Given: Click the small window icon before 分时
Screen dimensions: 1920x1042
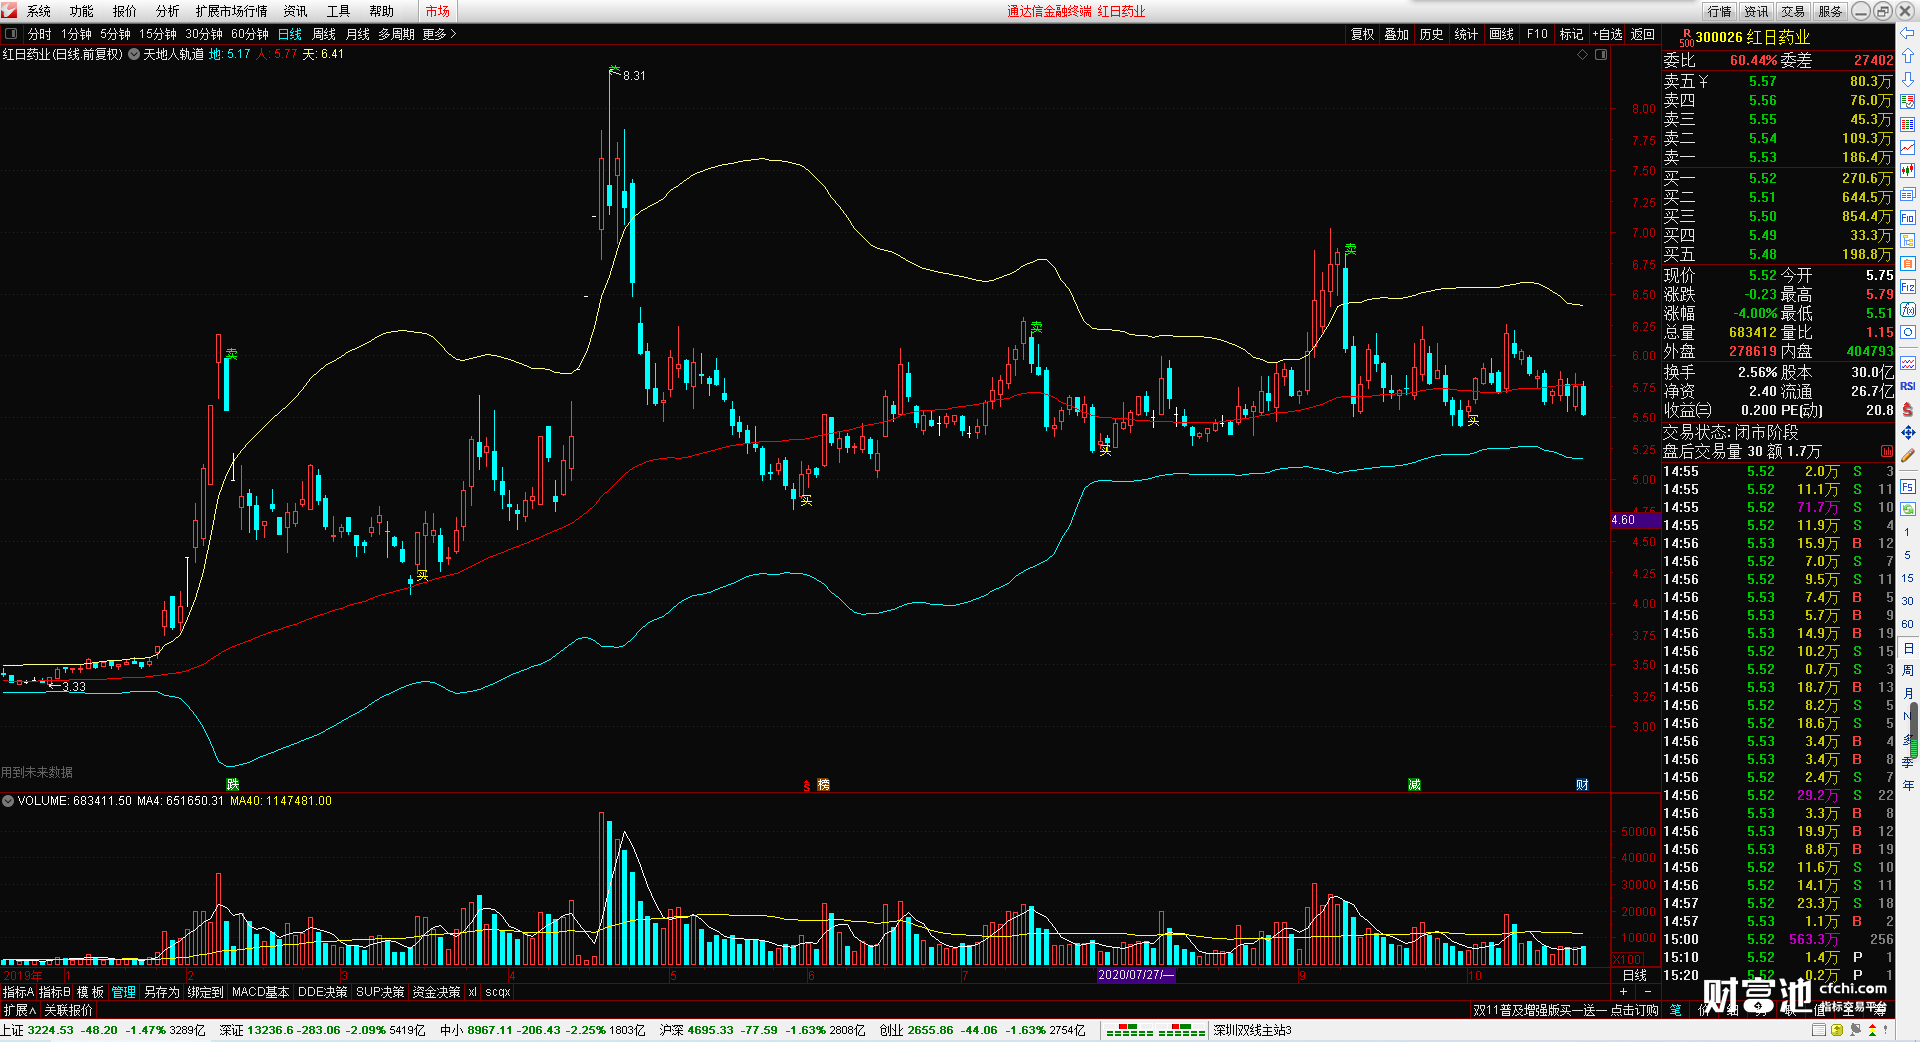Looking at the screenshot, I should 11,34.
